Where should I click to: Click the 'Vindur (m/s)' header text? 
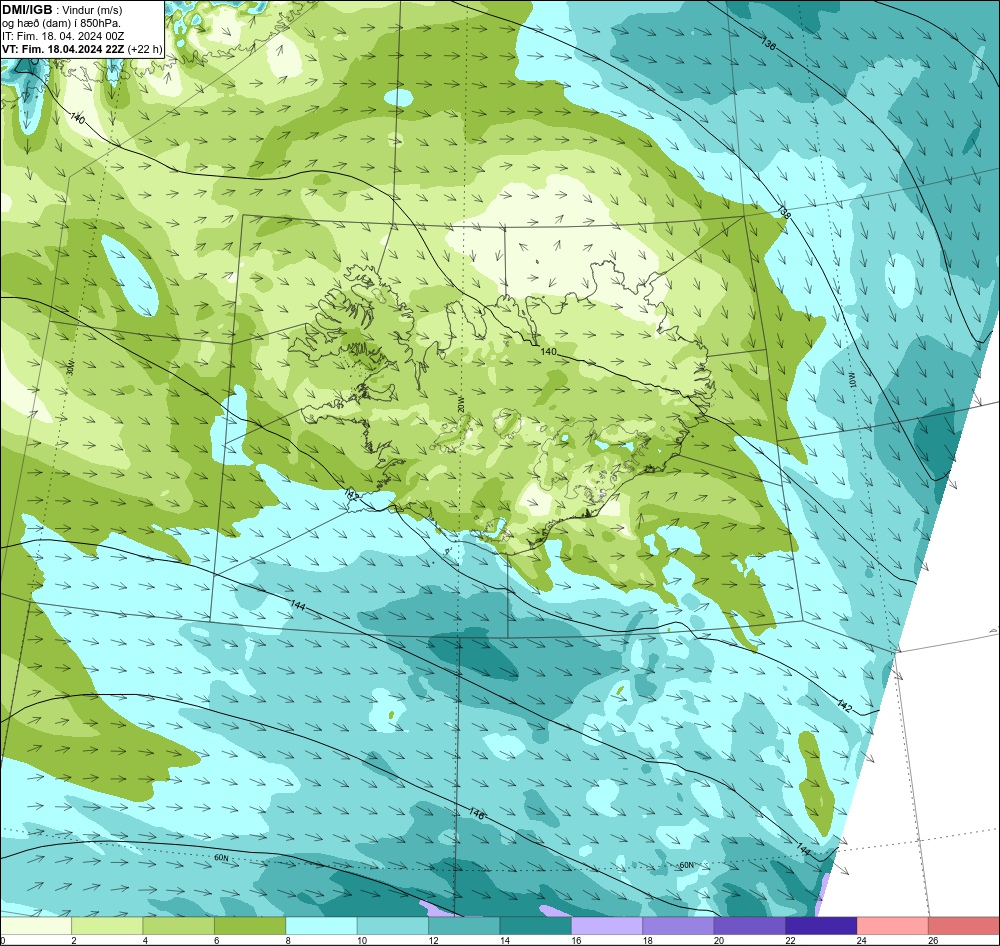92,10
